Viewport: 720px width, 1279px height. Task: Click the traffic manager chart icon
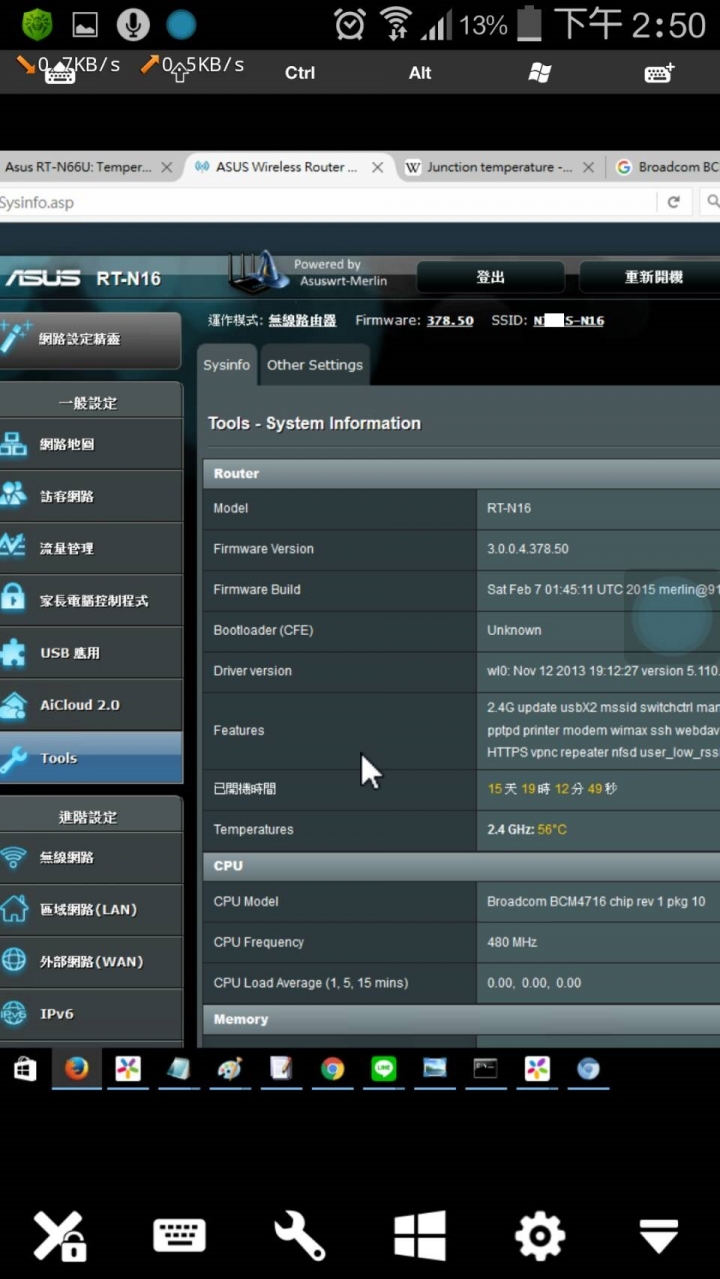13,545
